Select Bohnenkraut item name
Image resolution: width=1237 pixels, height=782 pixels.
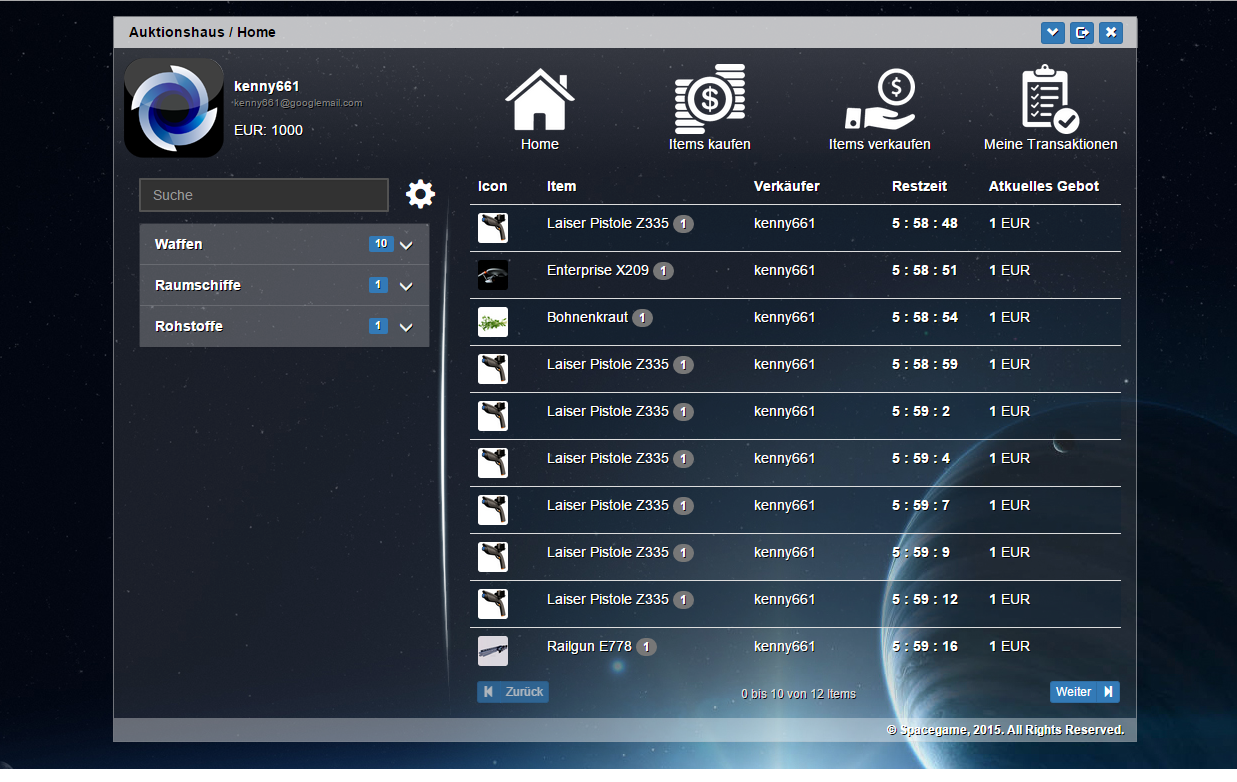(588, 317)
